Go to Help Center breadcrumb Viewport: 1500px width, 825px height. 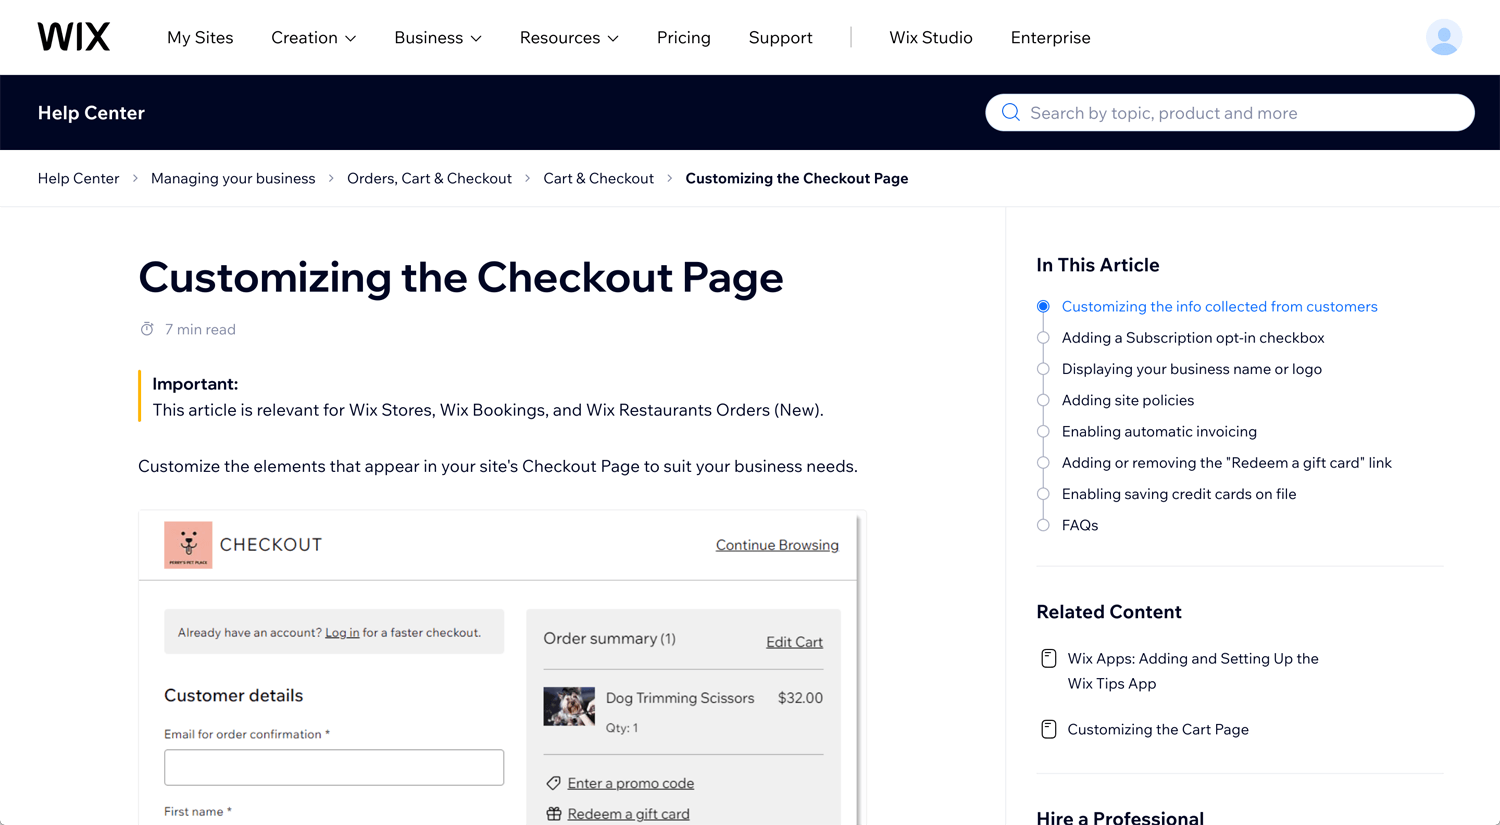tap(78, 178)
